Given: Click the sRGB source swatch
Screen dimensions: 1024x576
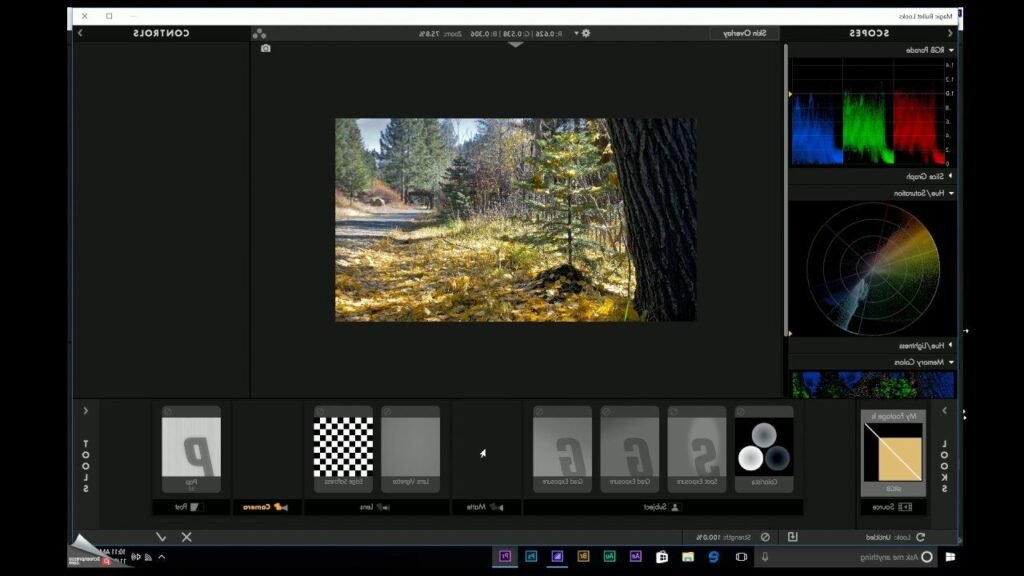Looking at the screenshot, I should click(x=893, y=455).
